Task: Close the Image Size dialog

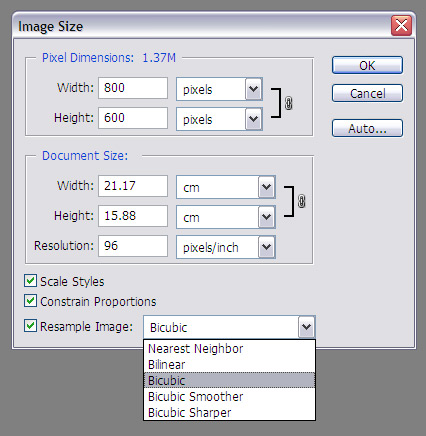Action: tap(401, 26)
